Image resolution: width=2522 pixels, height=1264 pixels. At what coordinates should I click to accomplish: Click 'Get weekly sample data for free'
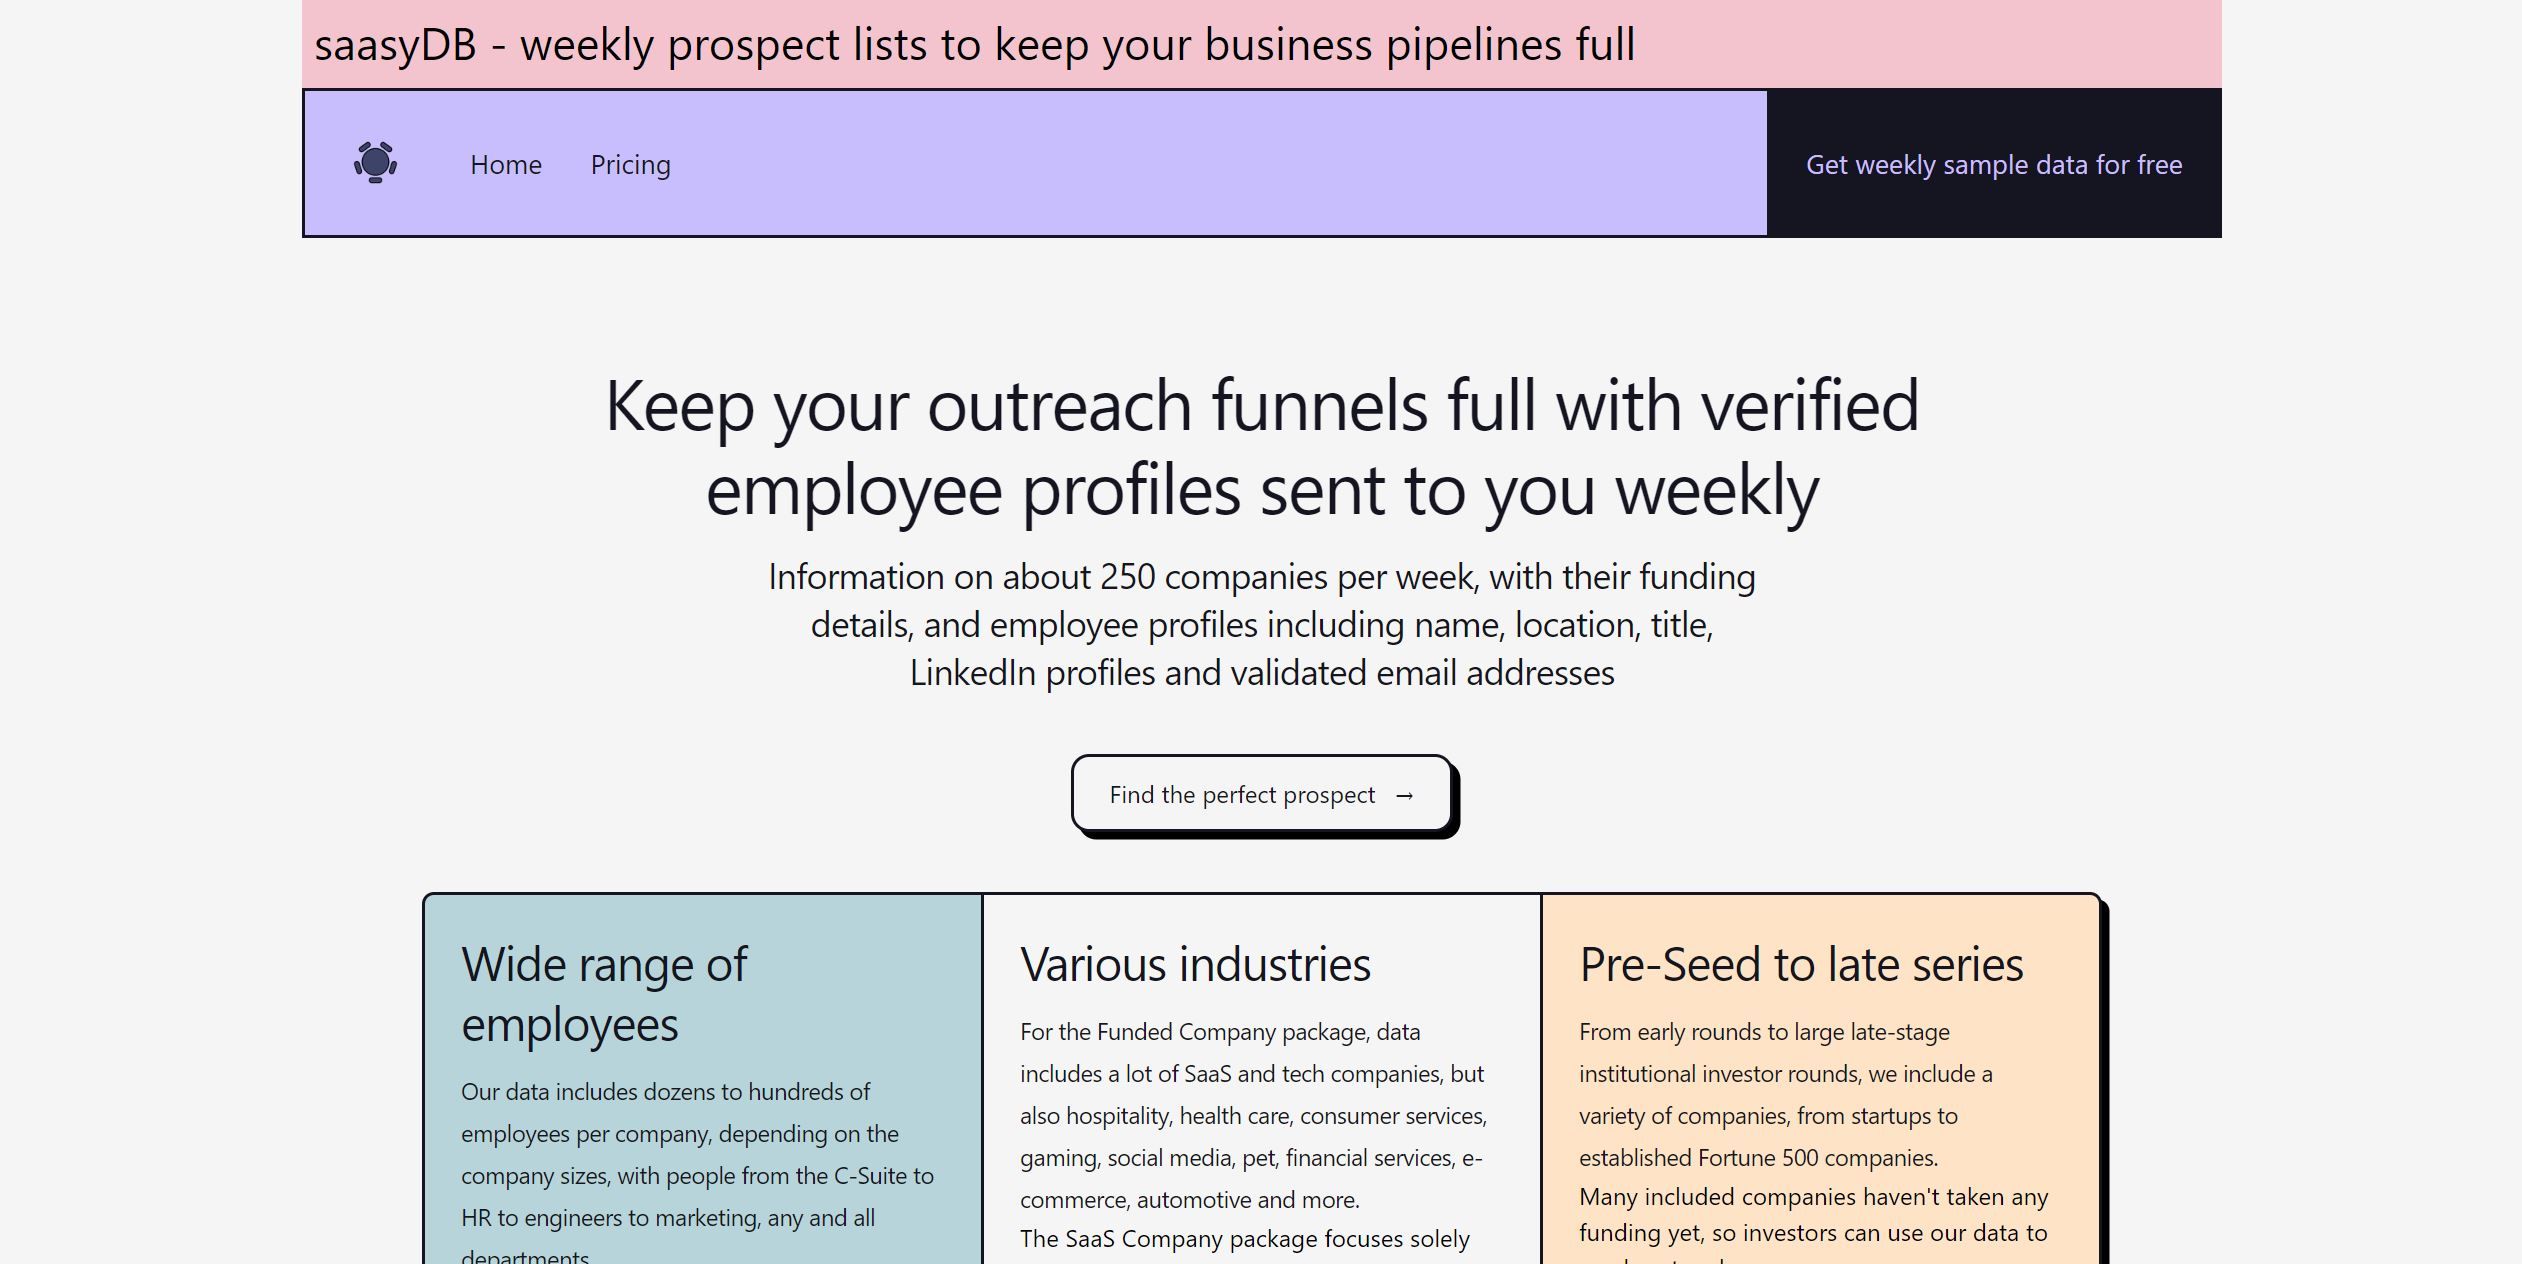1993,165
